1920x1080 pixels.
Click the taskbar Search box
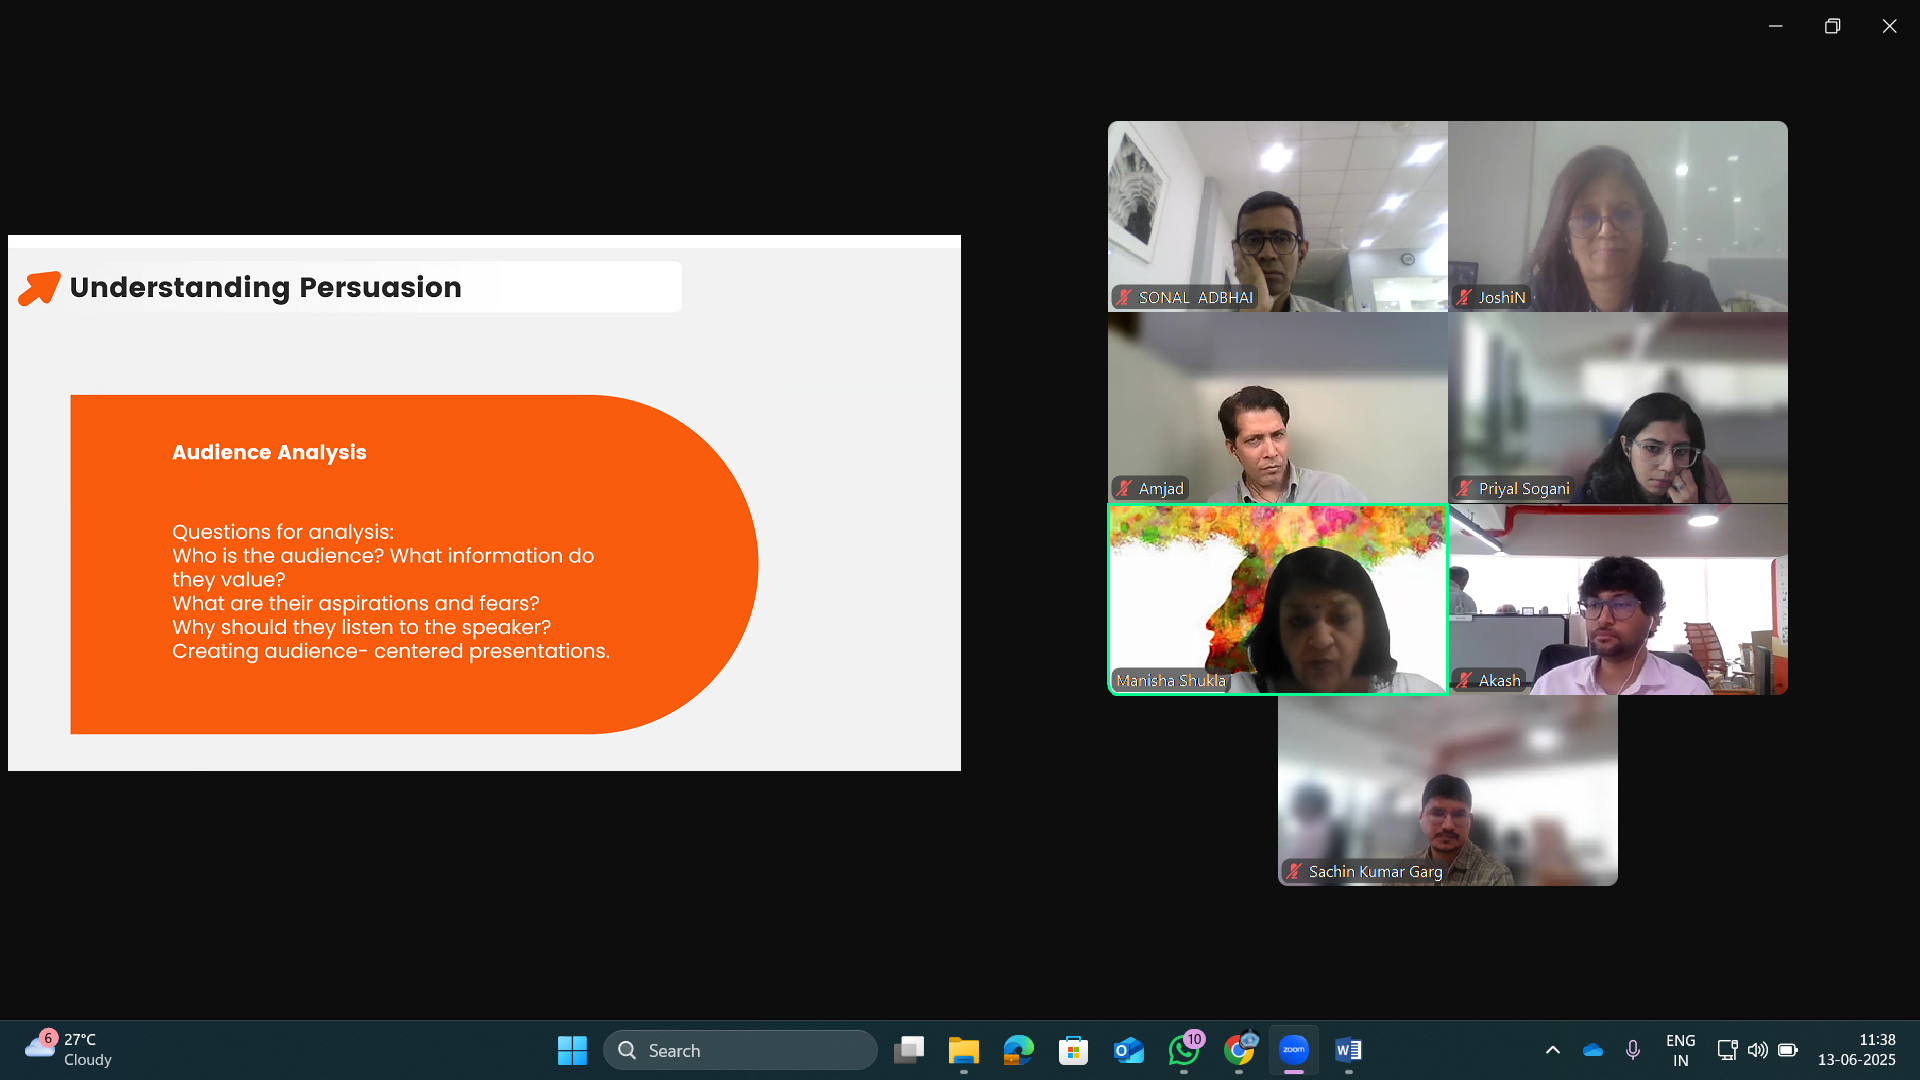[x=740, y=1050]
